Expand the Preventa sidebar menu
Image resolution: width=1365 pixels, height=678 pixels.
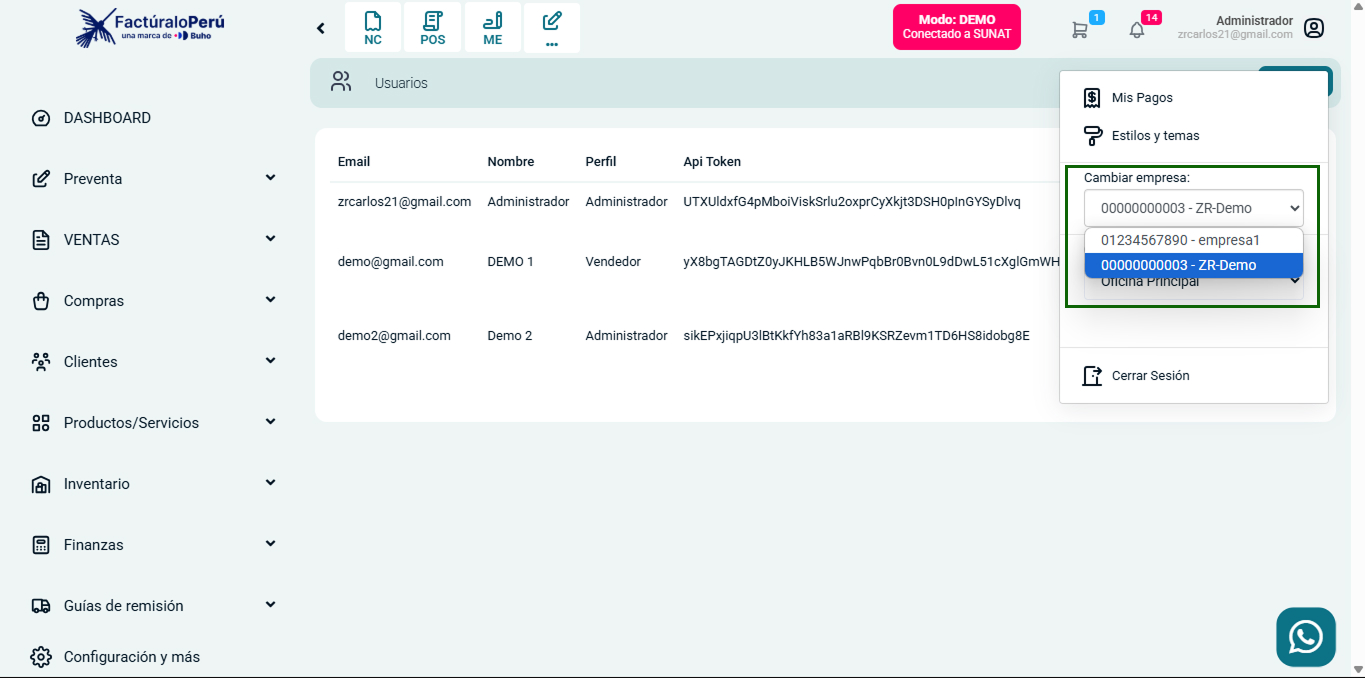click(155, 179)
